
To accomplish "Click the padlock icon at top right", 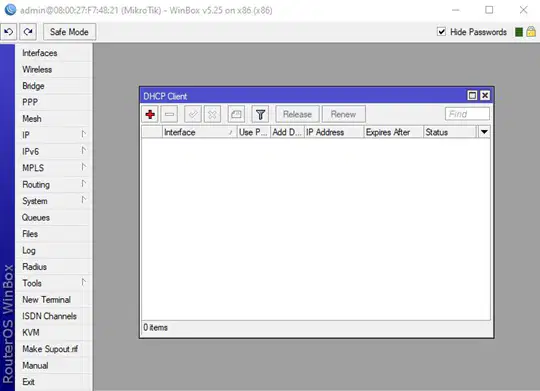I will tap(531, 32).
